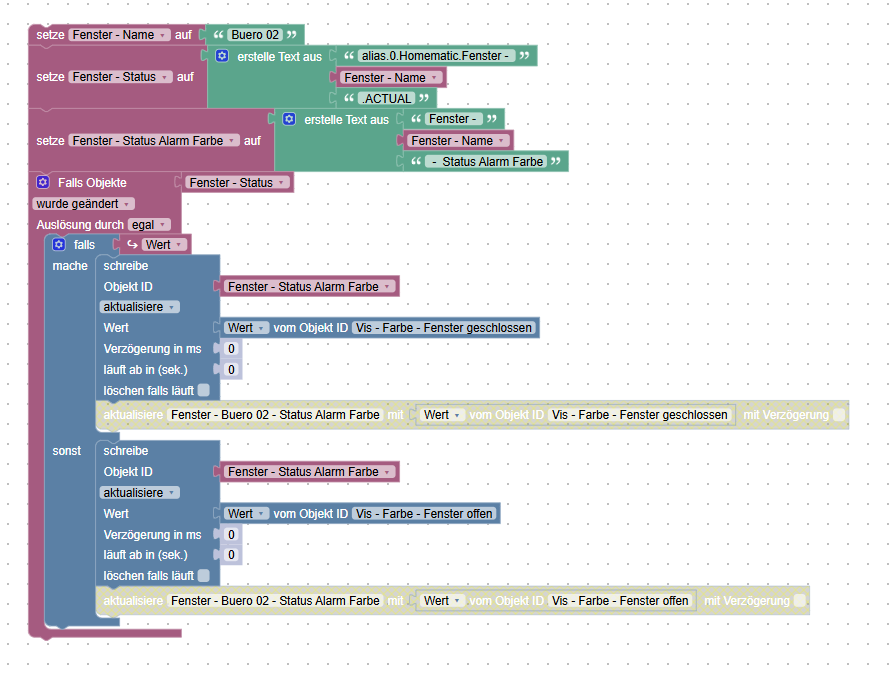Click gear icon on falls condition block
This screenshot has height=677, width=896.
pos(59,245)
